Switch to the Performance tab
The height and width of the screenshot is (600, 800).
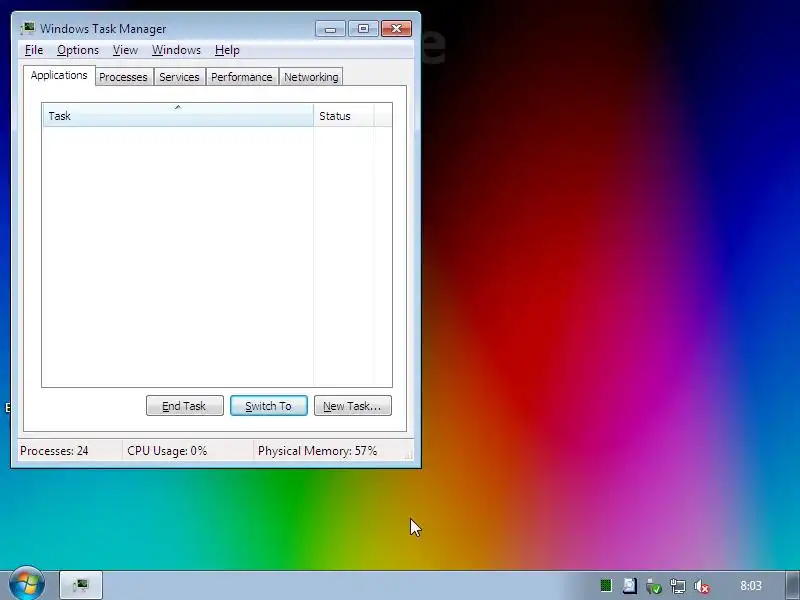click(242, 77)
